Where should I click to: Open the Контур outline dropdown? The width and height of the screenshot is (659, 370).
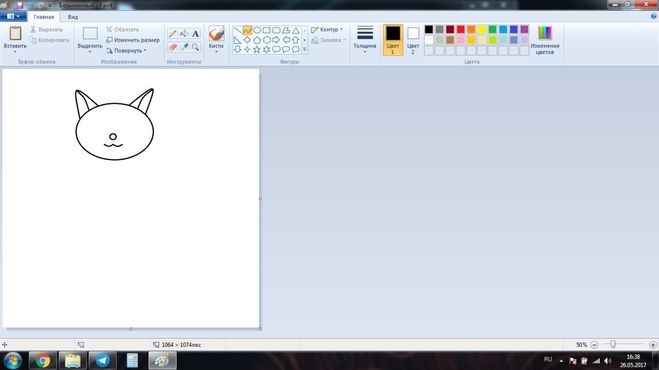point(327,29)
